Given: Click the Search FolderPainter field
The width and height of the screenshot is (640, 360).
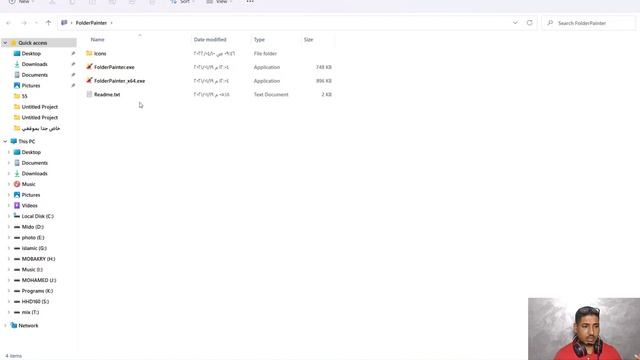Looking at the screenshot, I should [x=588, y=23].
